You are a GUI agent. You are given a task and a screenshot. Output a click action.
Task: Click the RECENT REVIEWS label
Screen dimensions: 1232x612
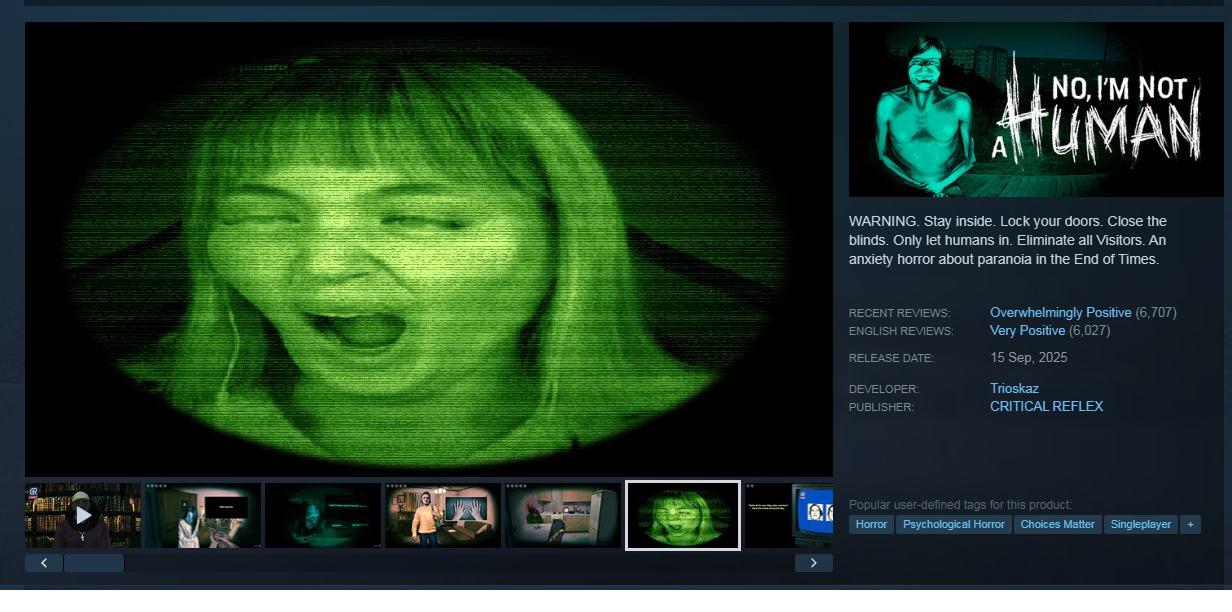click(899, 313)
